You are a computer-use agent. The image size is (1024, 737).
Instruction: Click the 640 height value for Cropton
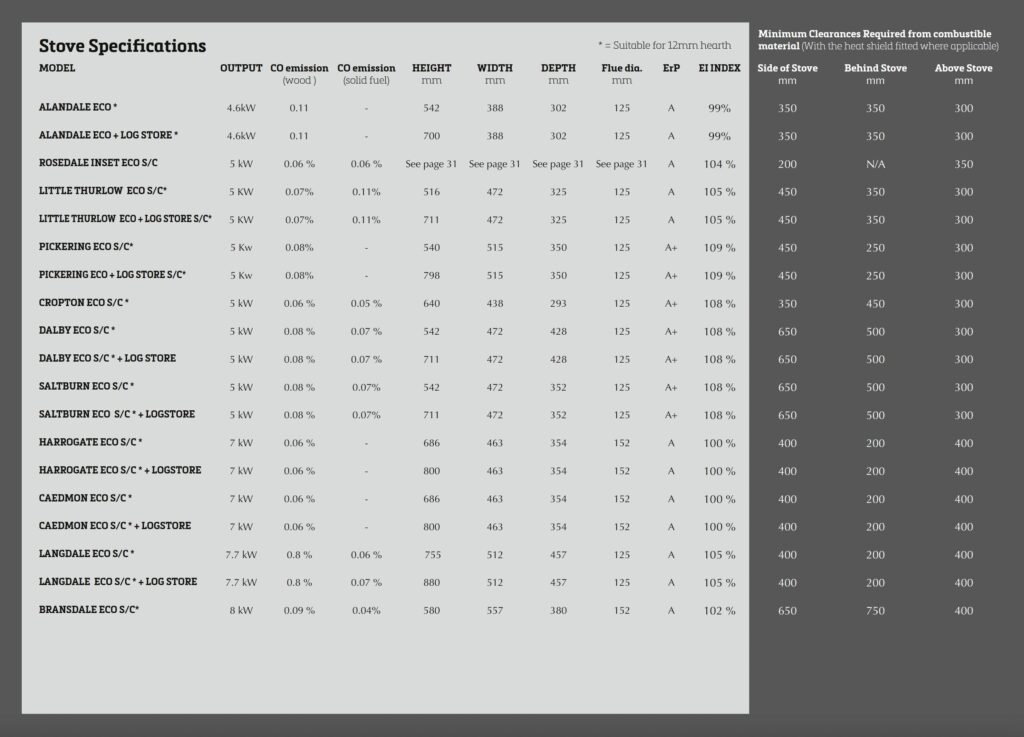tap(432, 304)
